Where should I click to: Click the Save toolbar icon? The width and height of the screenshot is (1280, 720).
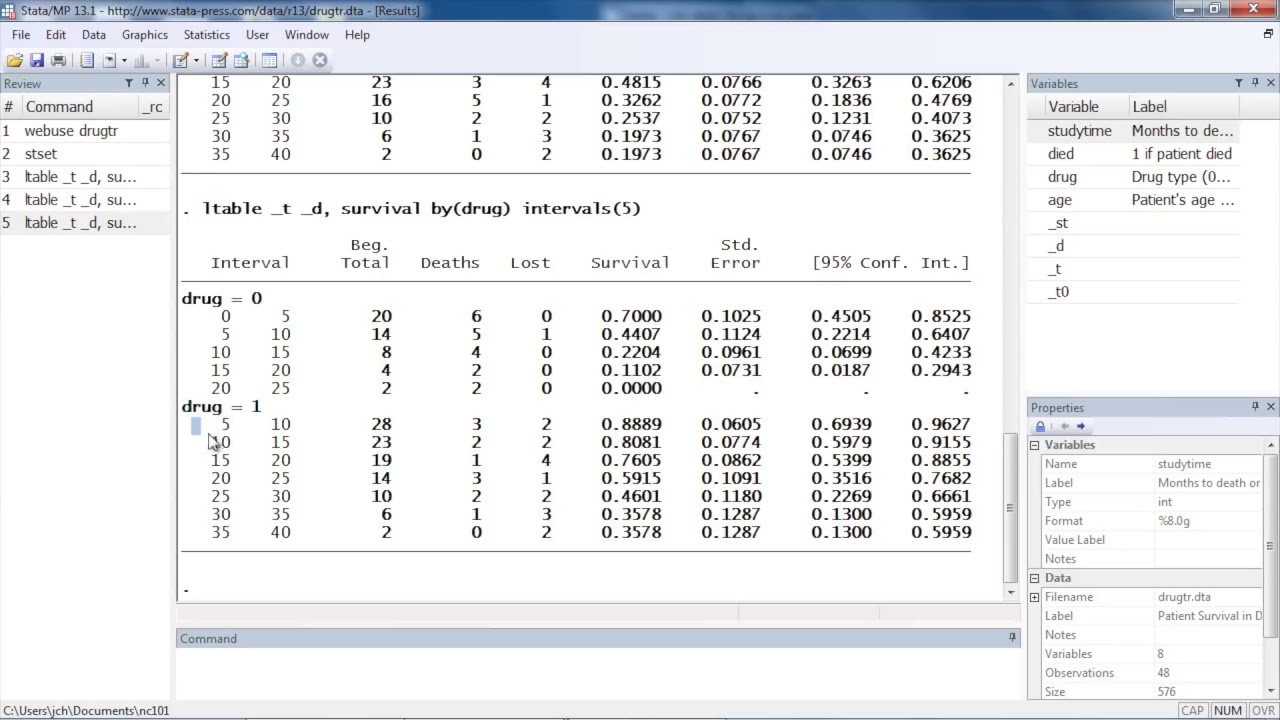pyautogui.click(x=37, y=60)
